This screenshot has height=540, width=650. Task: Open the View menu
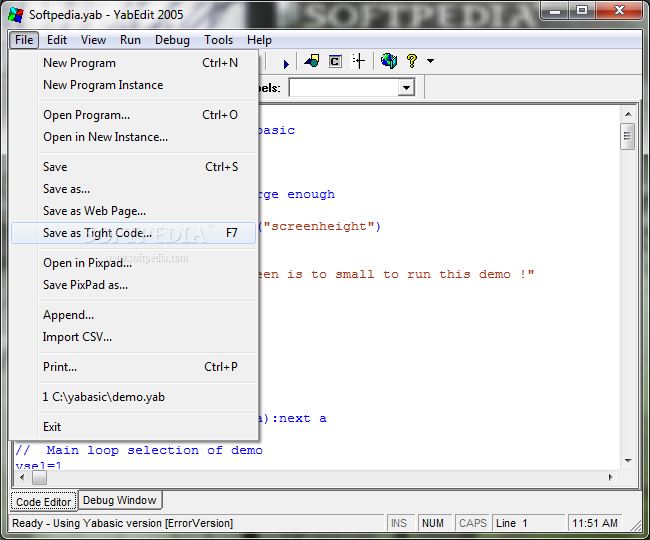point(93,40)
